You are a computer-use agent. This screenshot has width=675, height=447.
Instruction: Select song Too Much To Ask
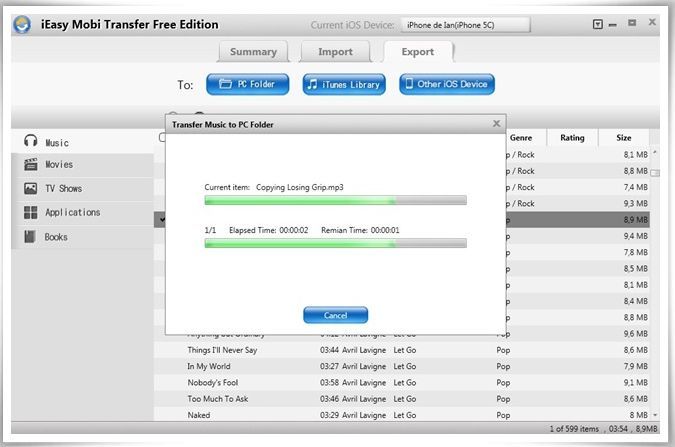coord(218,399)
